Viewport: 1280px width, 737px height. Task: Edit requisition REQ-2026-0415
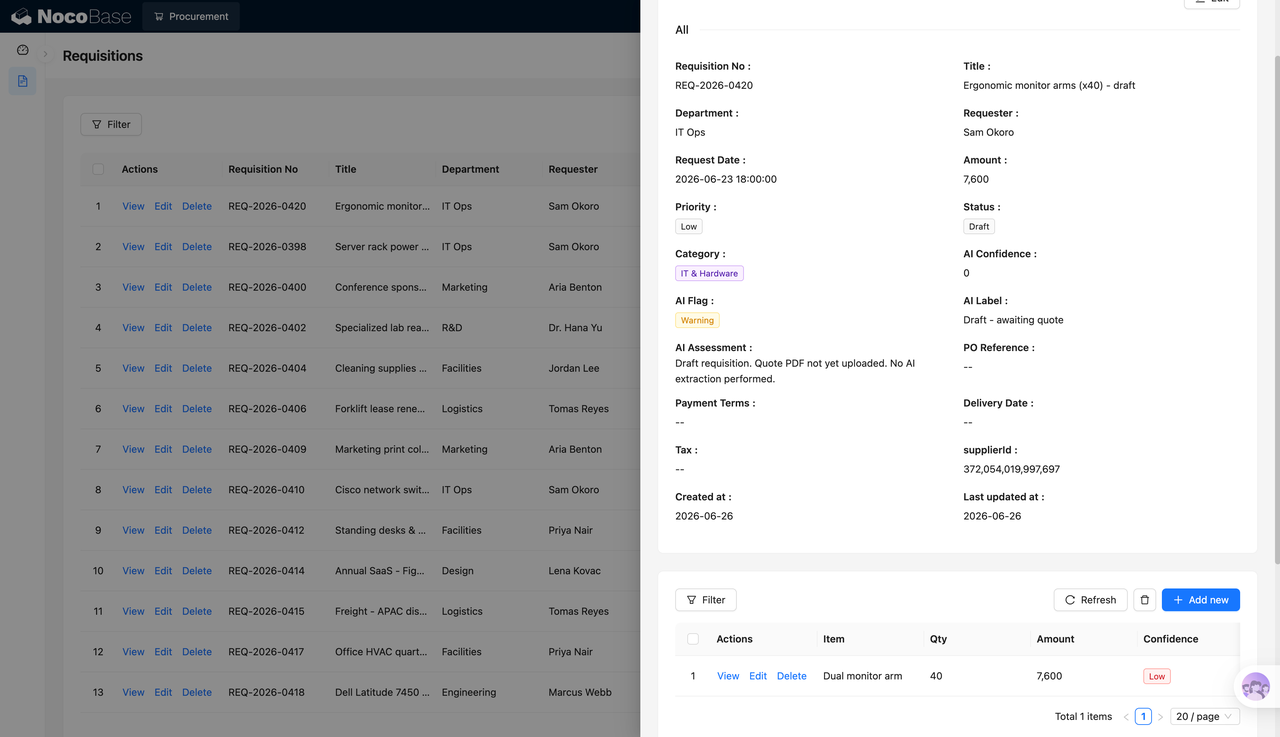163,611
